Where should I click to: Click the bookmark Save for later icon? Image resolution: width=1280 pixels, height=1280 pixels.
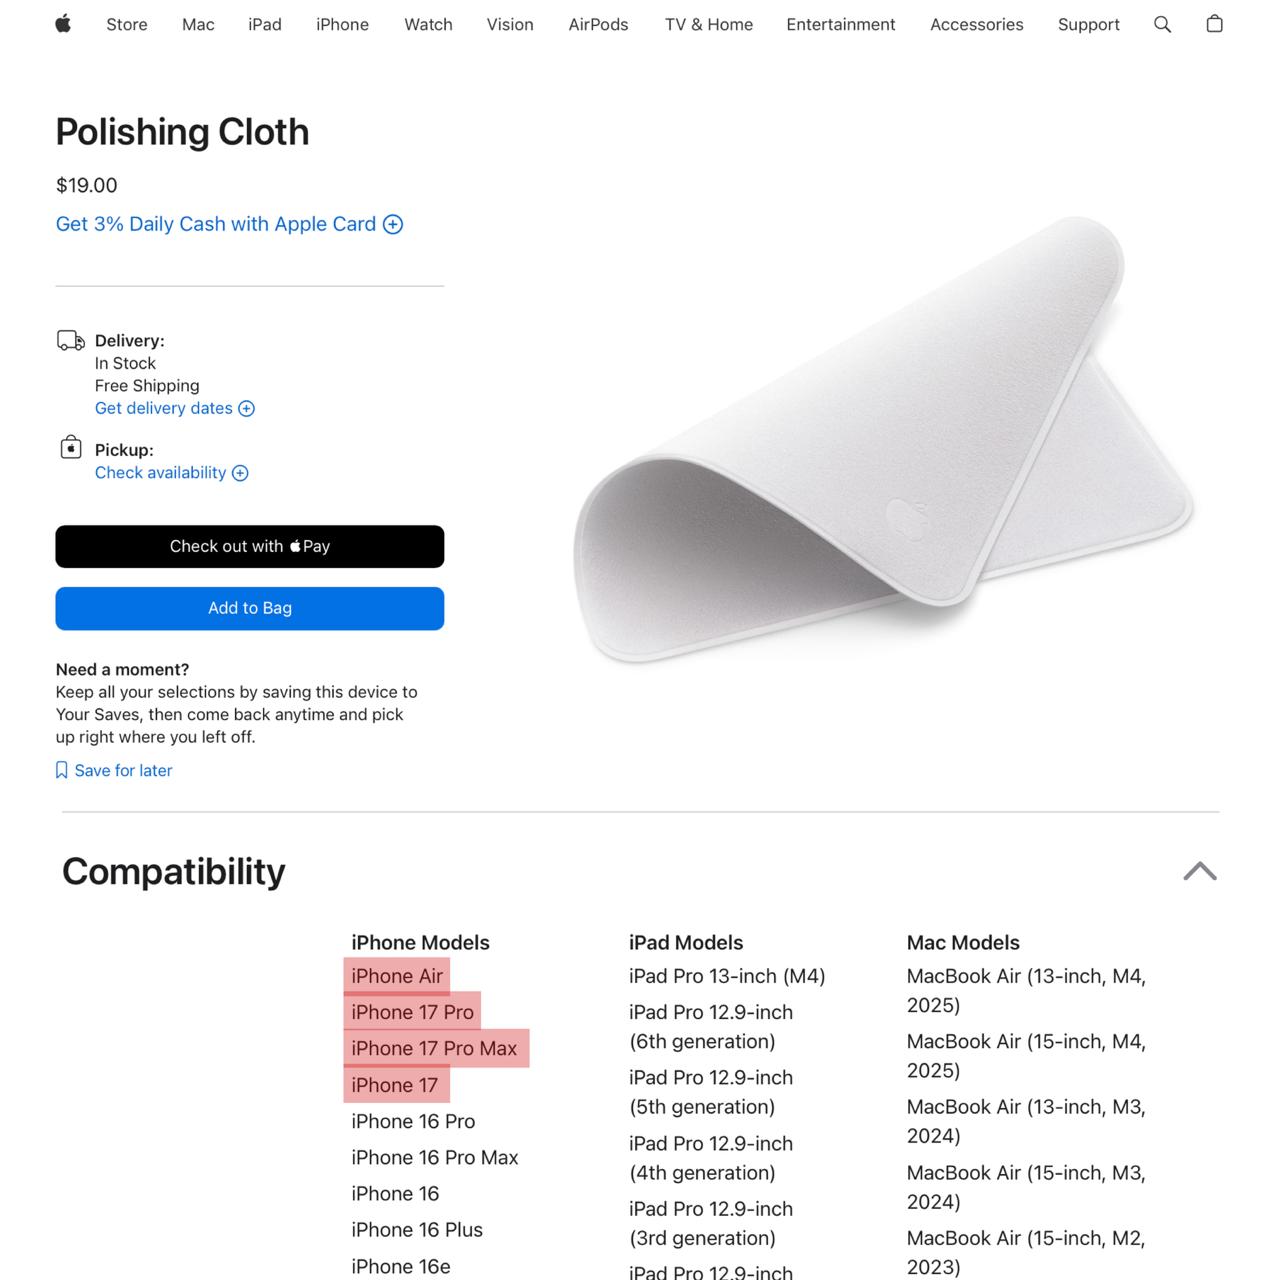point(62,770)
